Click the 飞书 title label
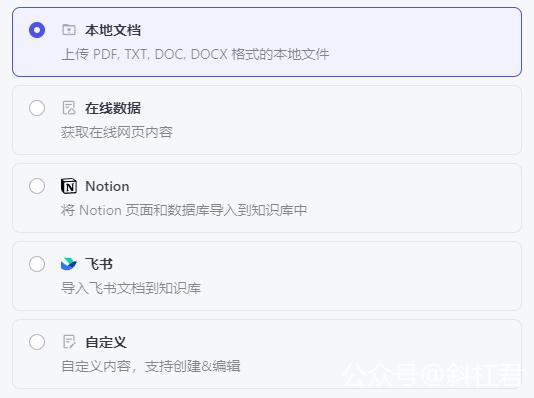The width and height of the screenshot is (534, 398). 99,264
